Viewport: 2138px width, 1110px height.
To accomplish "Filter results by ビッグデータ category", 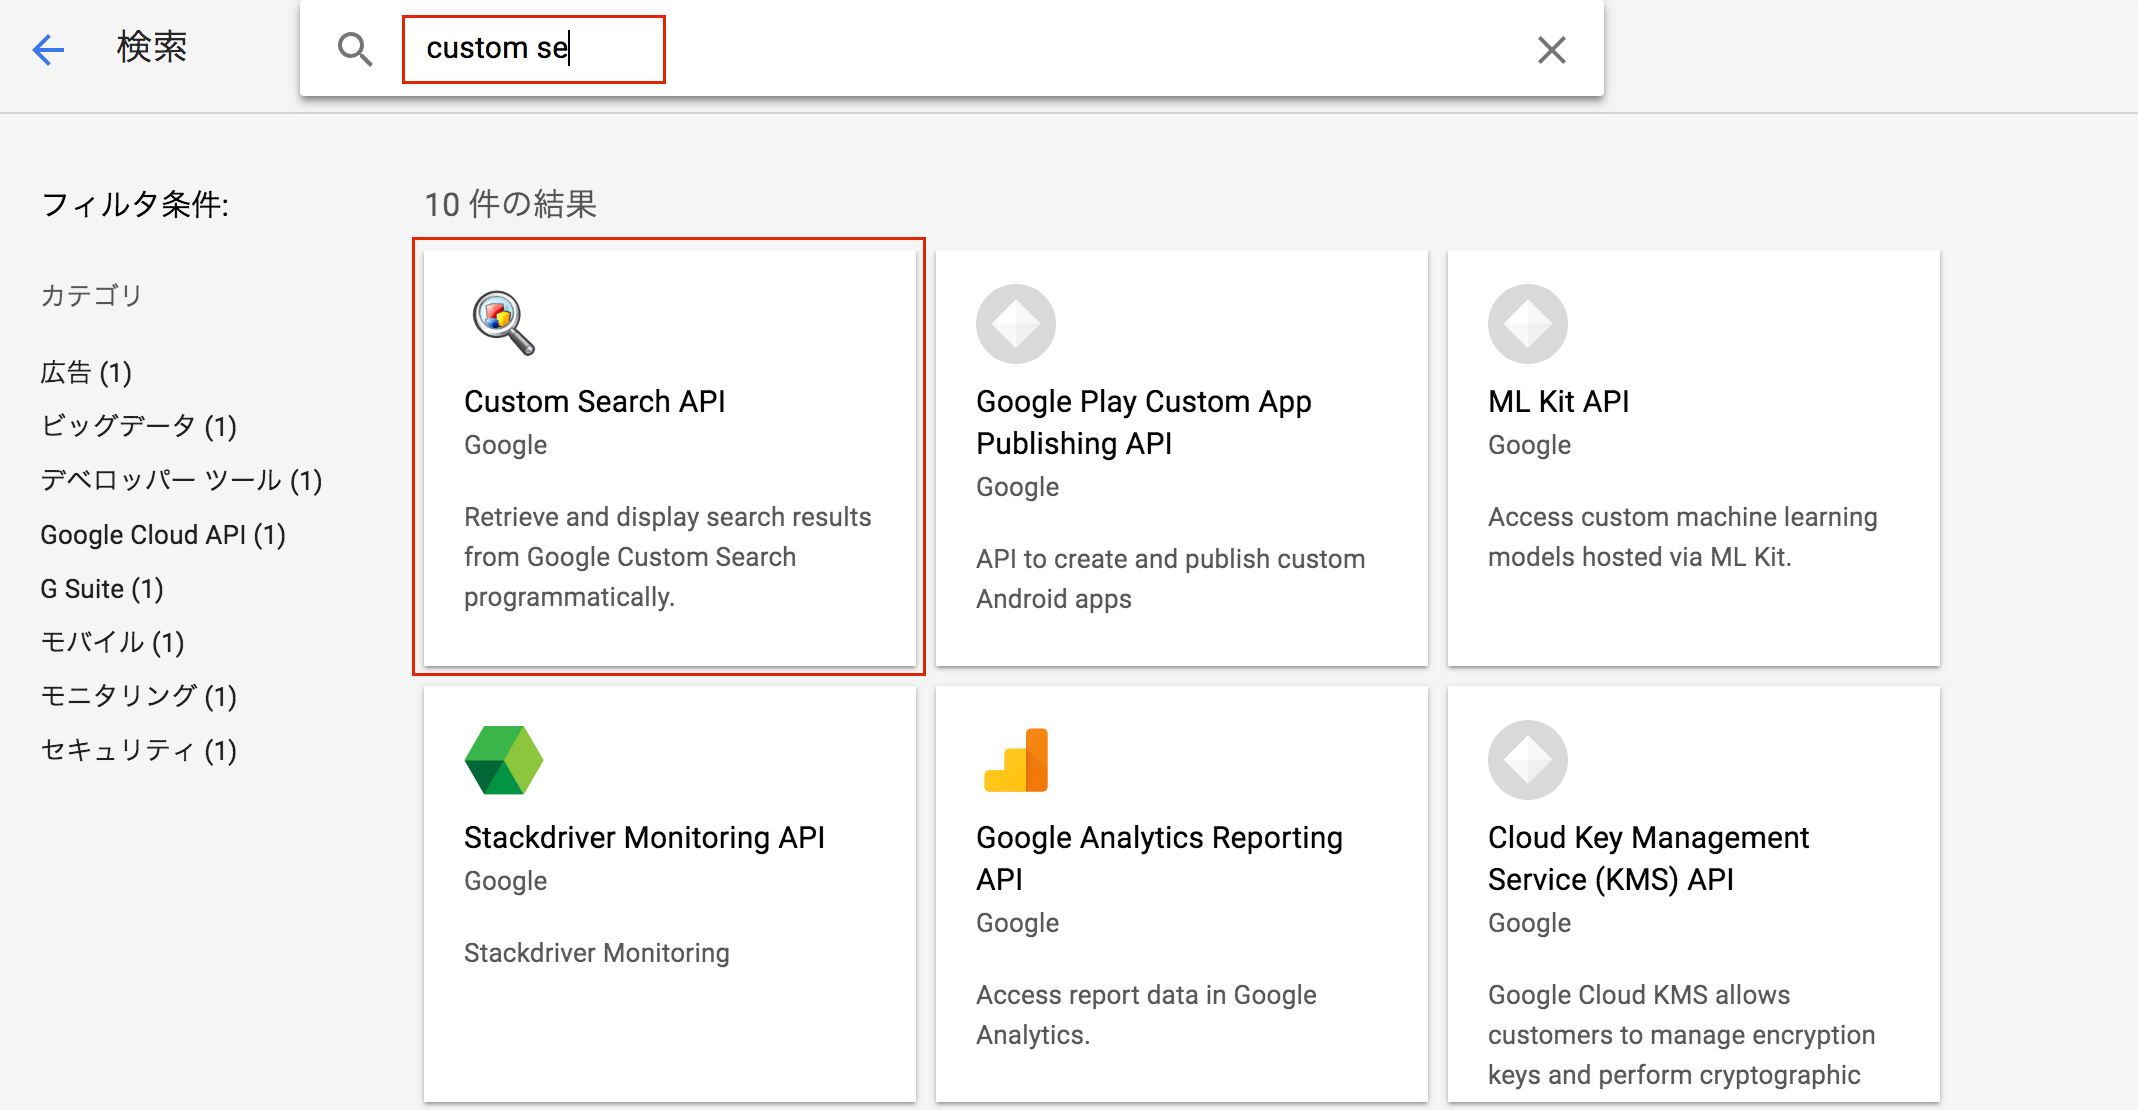I will (x=137, y=426).
